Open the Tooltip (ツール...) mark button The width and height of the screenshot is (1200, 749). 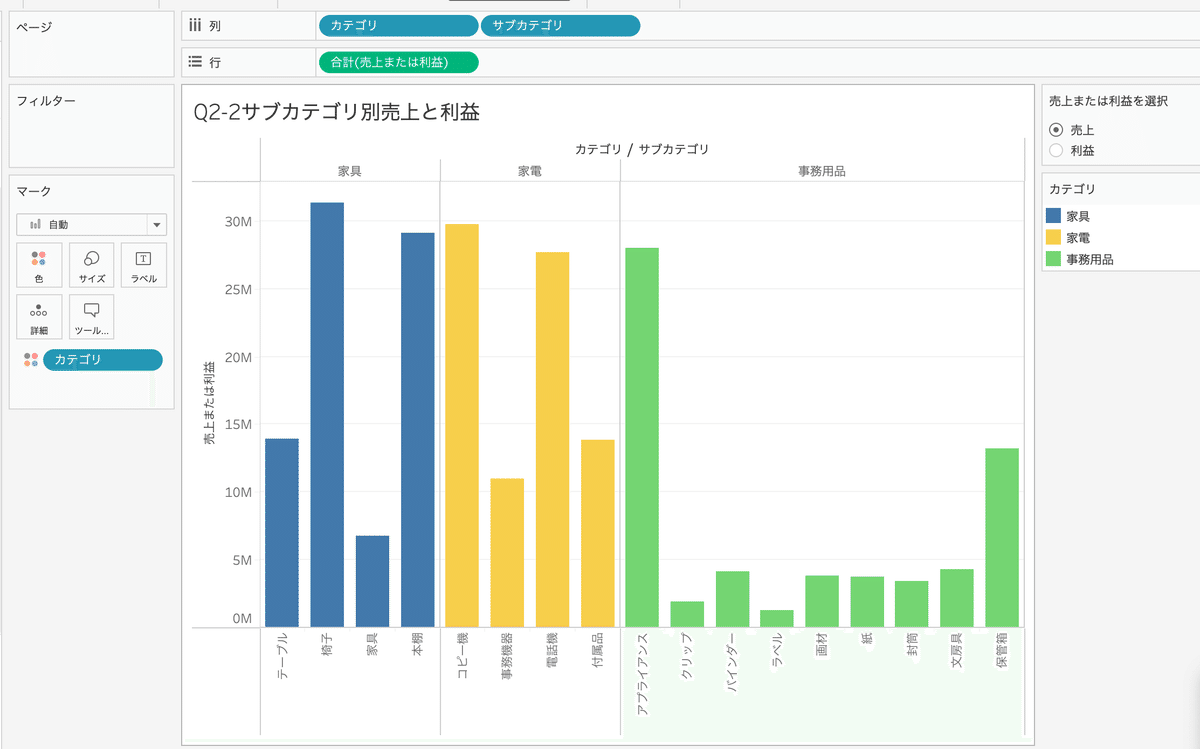[91, 317]
